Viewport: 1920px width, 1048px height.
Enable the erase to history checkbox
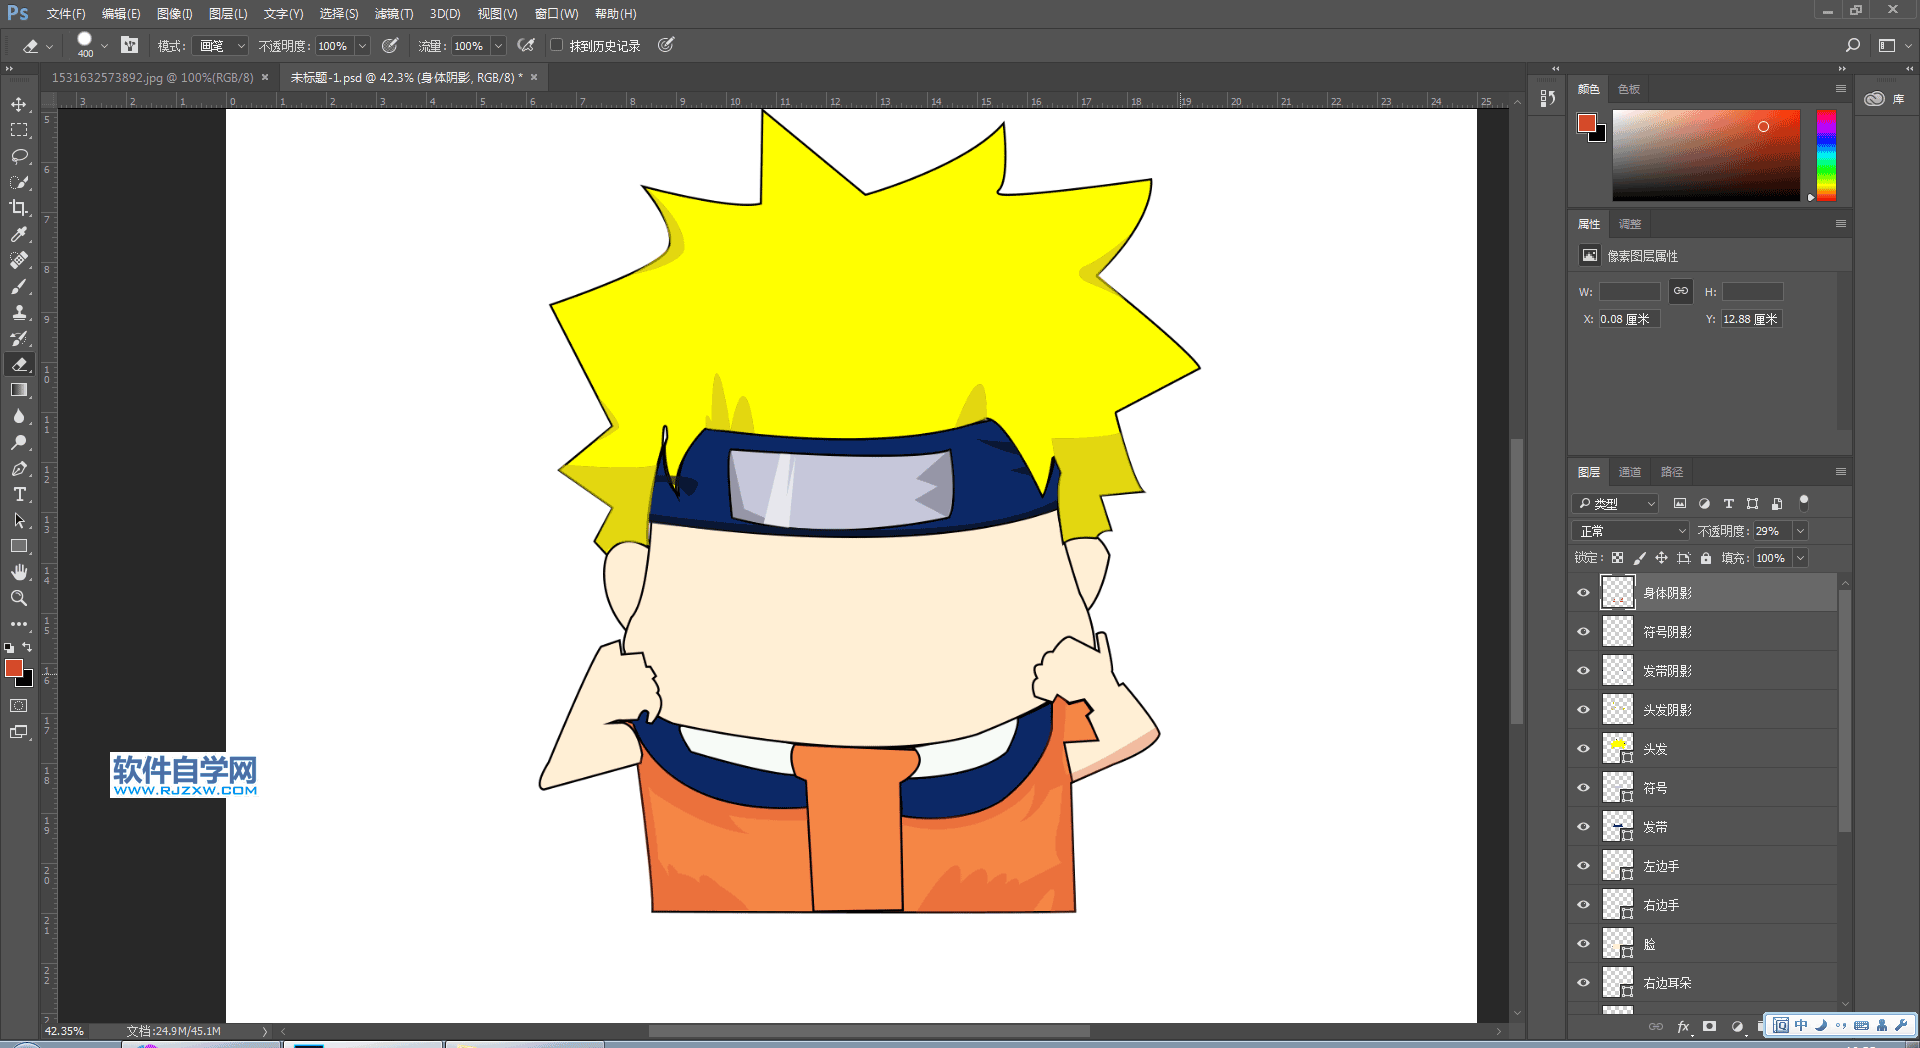557,45
